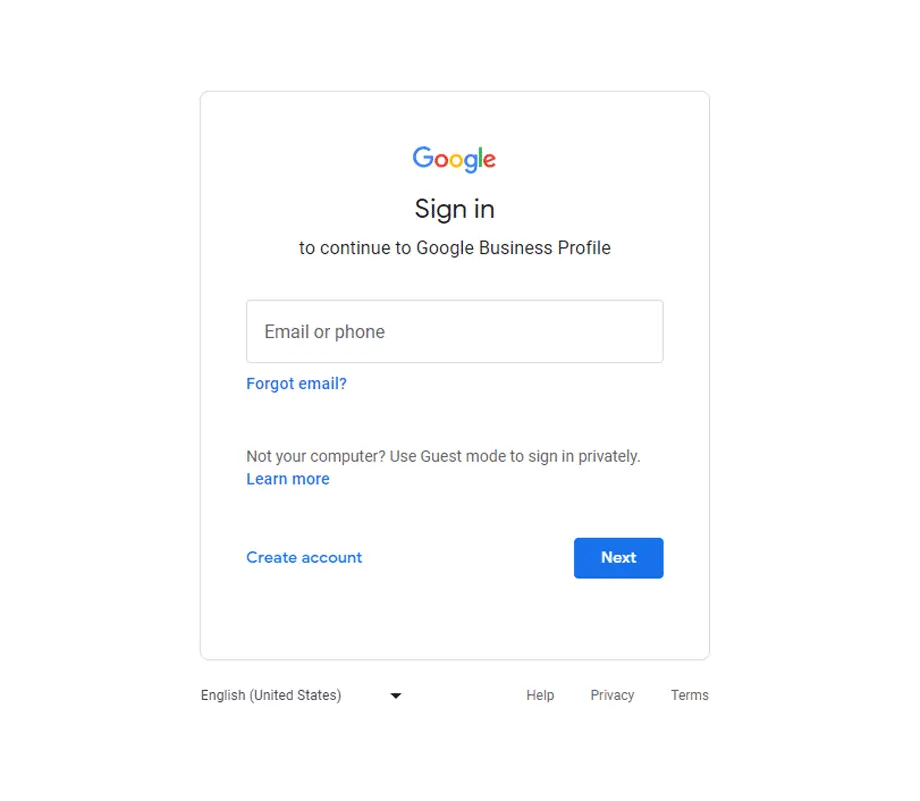Viewport: 920px width, 801px height.
Task: Open the Forgot email? link
Action: point(296,384)
